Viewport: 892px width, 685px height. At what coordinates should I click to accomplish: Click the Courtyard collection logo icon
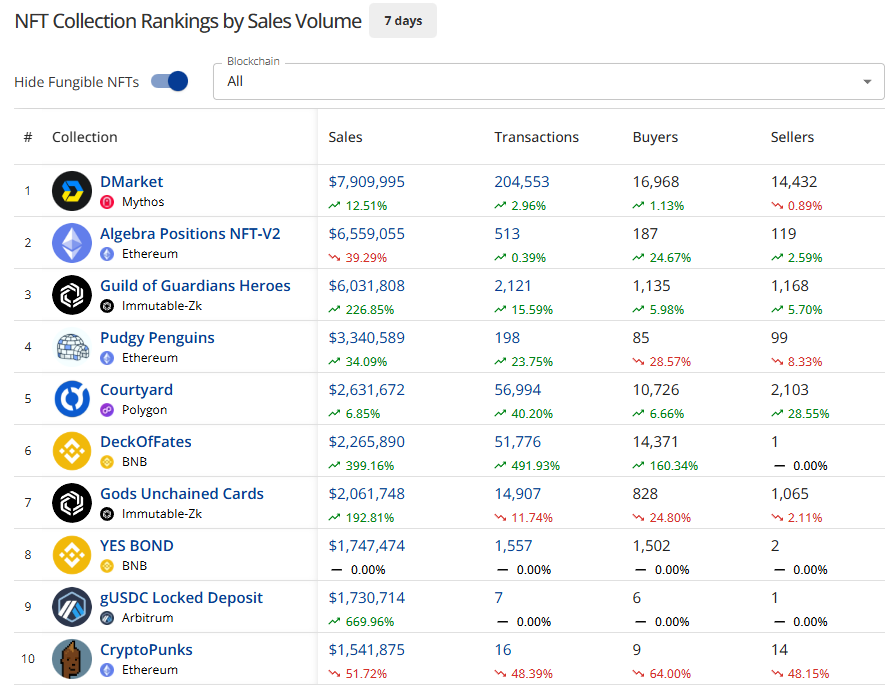click(x=72, y=399)
